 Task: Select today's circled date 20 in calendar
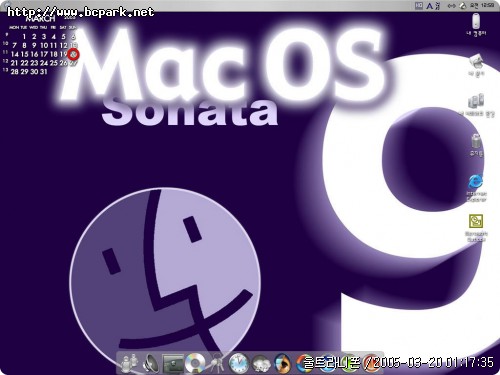tap(74, 54)
